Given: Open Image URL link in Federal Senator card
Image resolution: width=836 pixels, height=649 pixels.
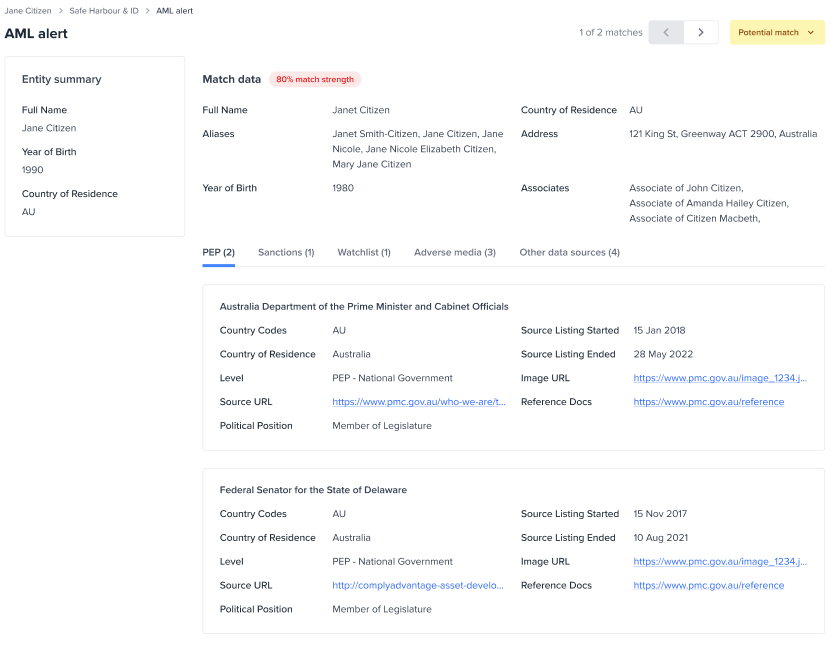Looking at the screenshot, I should click(x=719, y=562).
